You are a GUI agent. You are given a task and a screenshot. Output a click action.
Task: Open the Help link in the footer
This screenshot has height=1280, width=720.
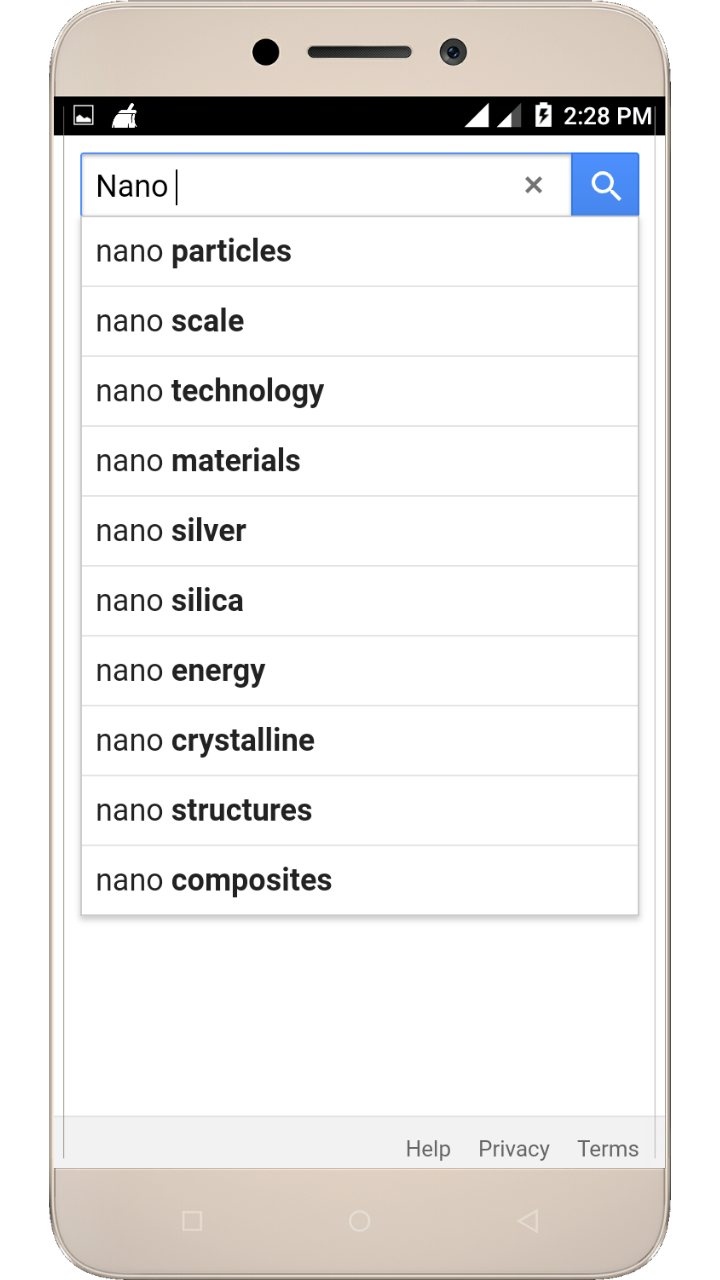point(428,1149)
